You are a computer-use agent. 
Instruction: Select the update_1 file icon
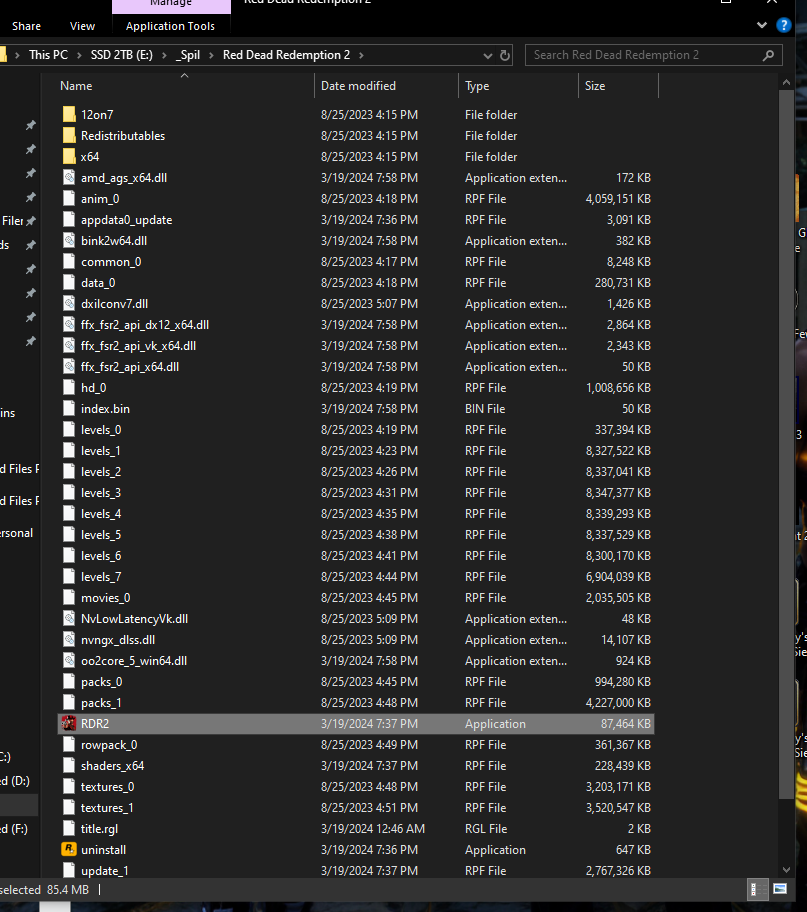click(x=69, y=871)
